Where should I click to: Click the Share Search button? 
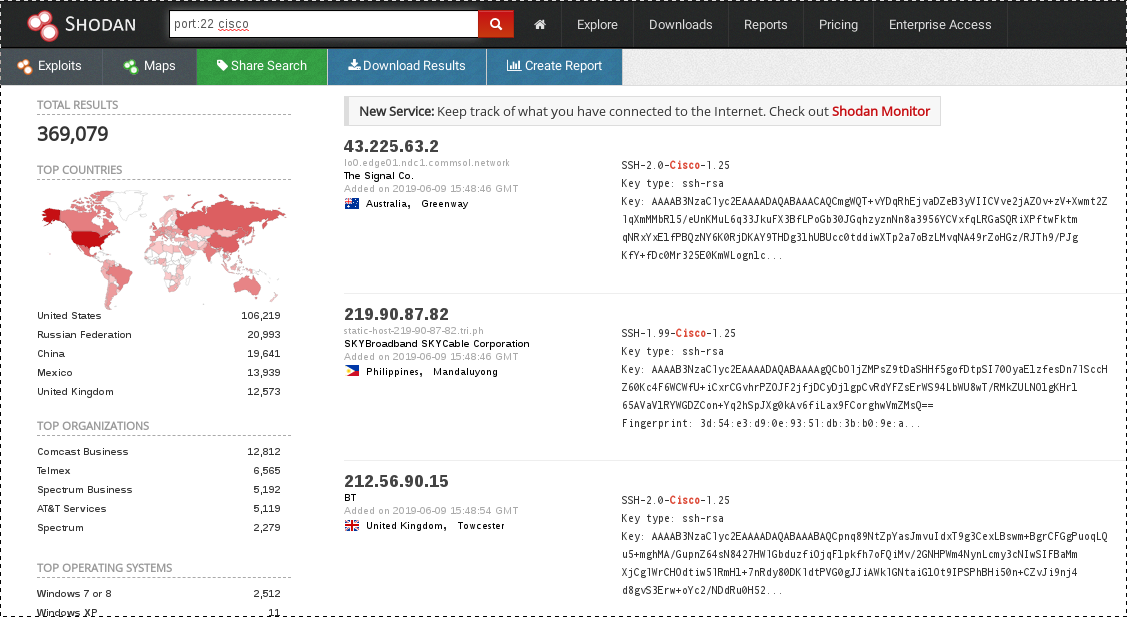click(262, 66)
